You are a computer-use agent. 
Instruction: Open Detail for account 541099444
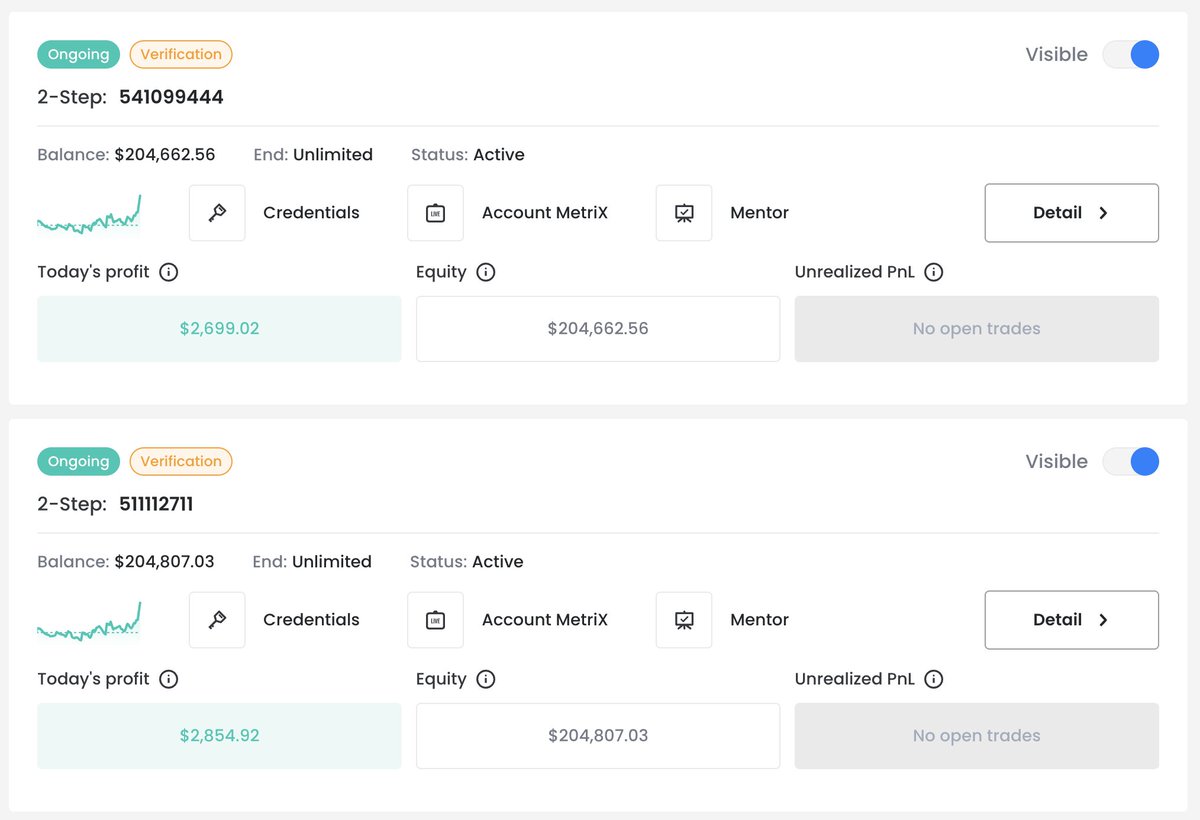coord(1072,213)
